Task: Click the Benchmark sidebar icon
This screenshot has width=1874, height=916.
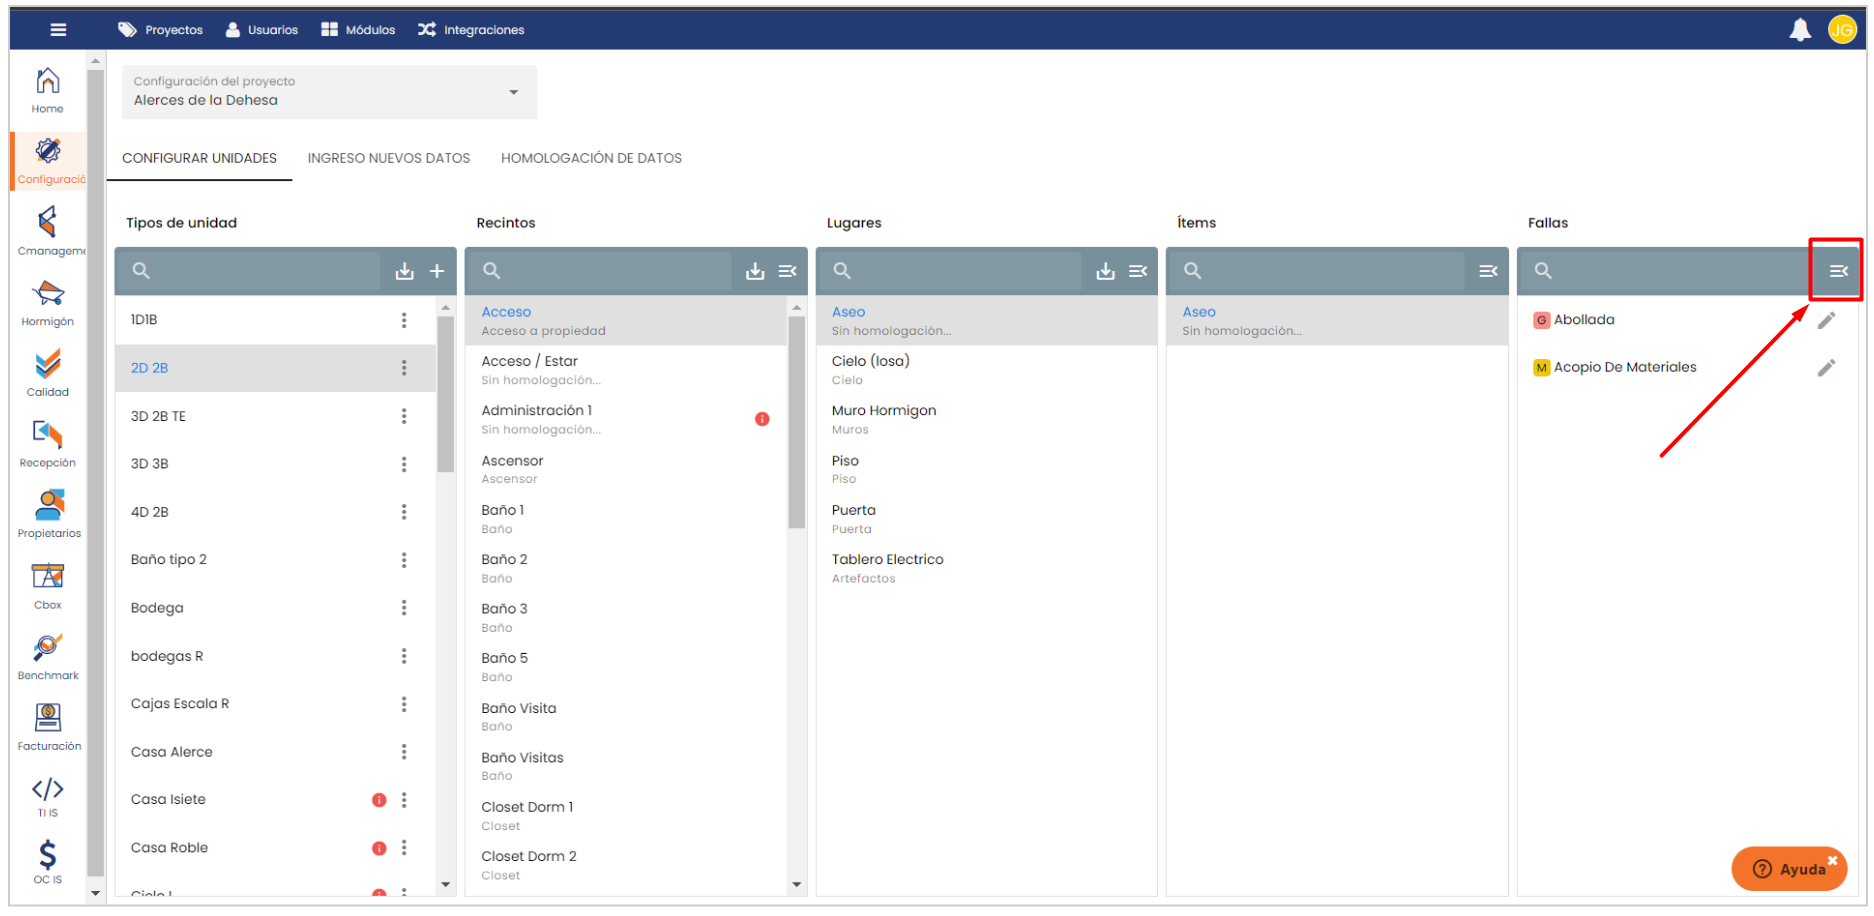Action: tap(47, 656)
